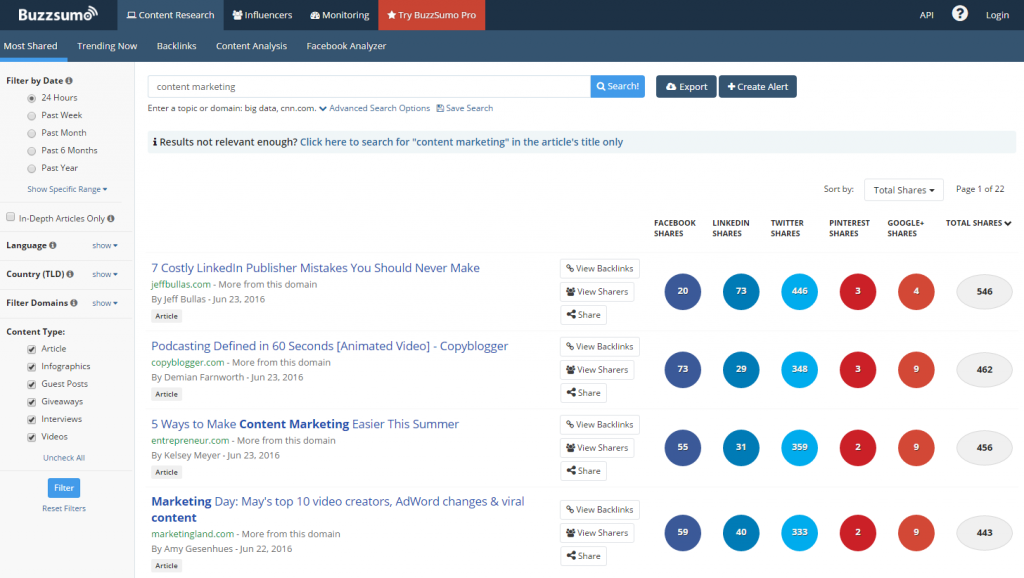The width and height of the screenshot is (1024, 578).
Task: Click View Backlinks for LinkedIn Publisher article
Action: [600, 268]
